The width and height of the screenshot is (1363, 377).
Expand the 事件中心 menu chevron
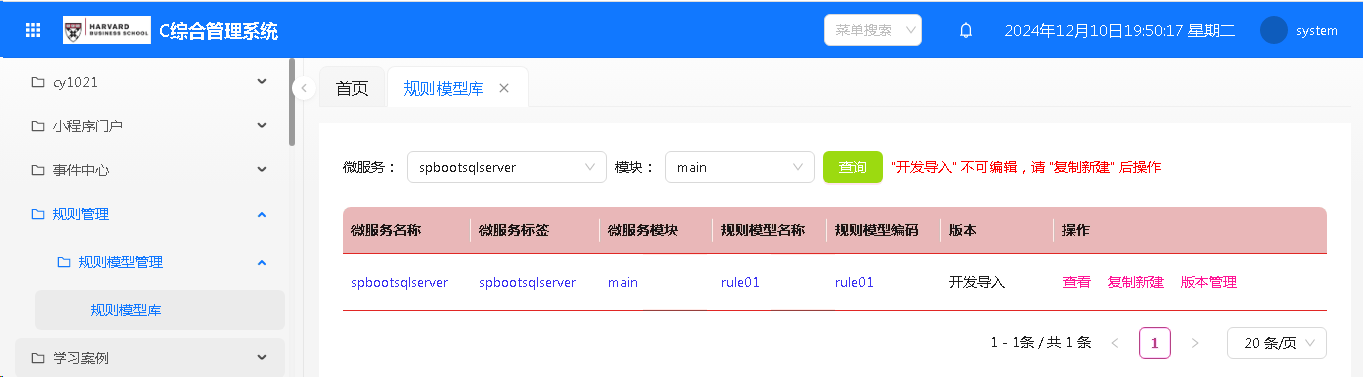[262, 170]
